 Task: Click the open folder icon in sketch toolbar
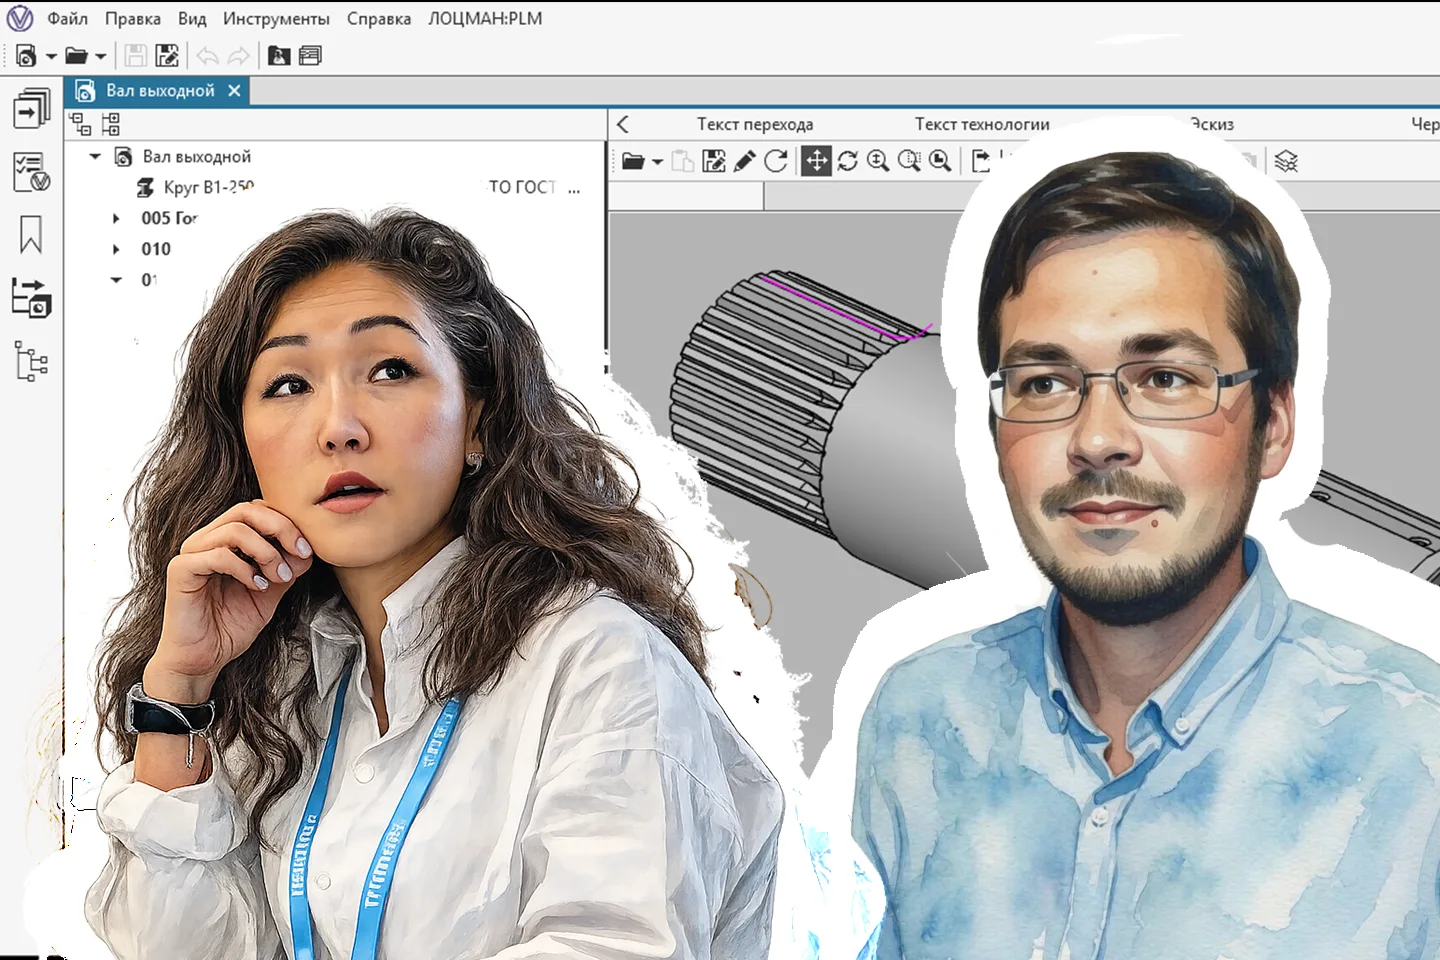[x=633, y=161]
